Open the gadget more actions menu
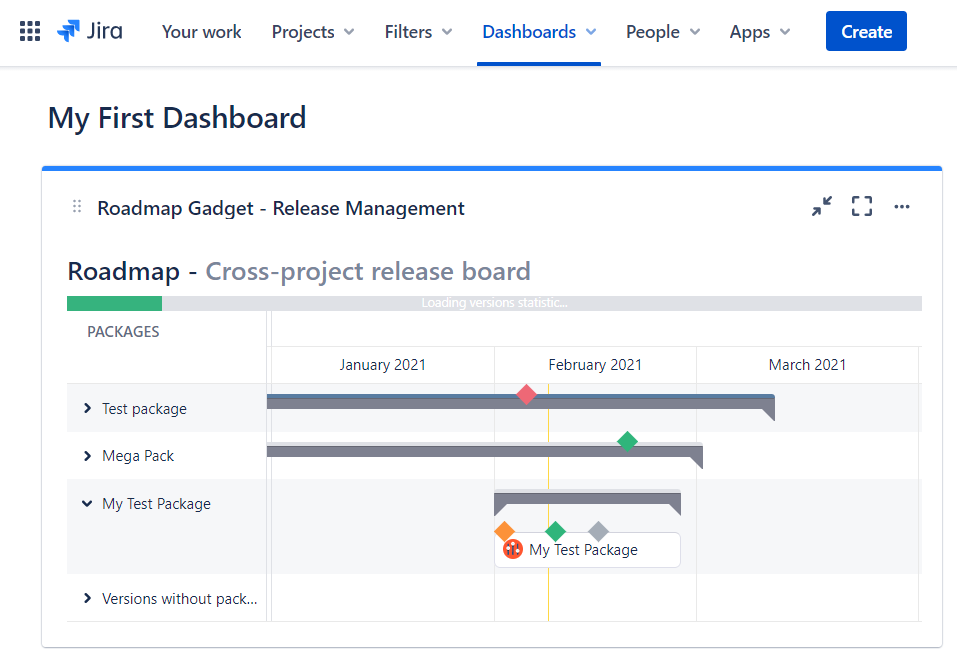This screenshot has height=670, width=957. pos(901,207)
